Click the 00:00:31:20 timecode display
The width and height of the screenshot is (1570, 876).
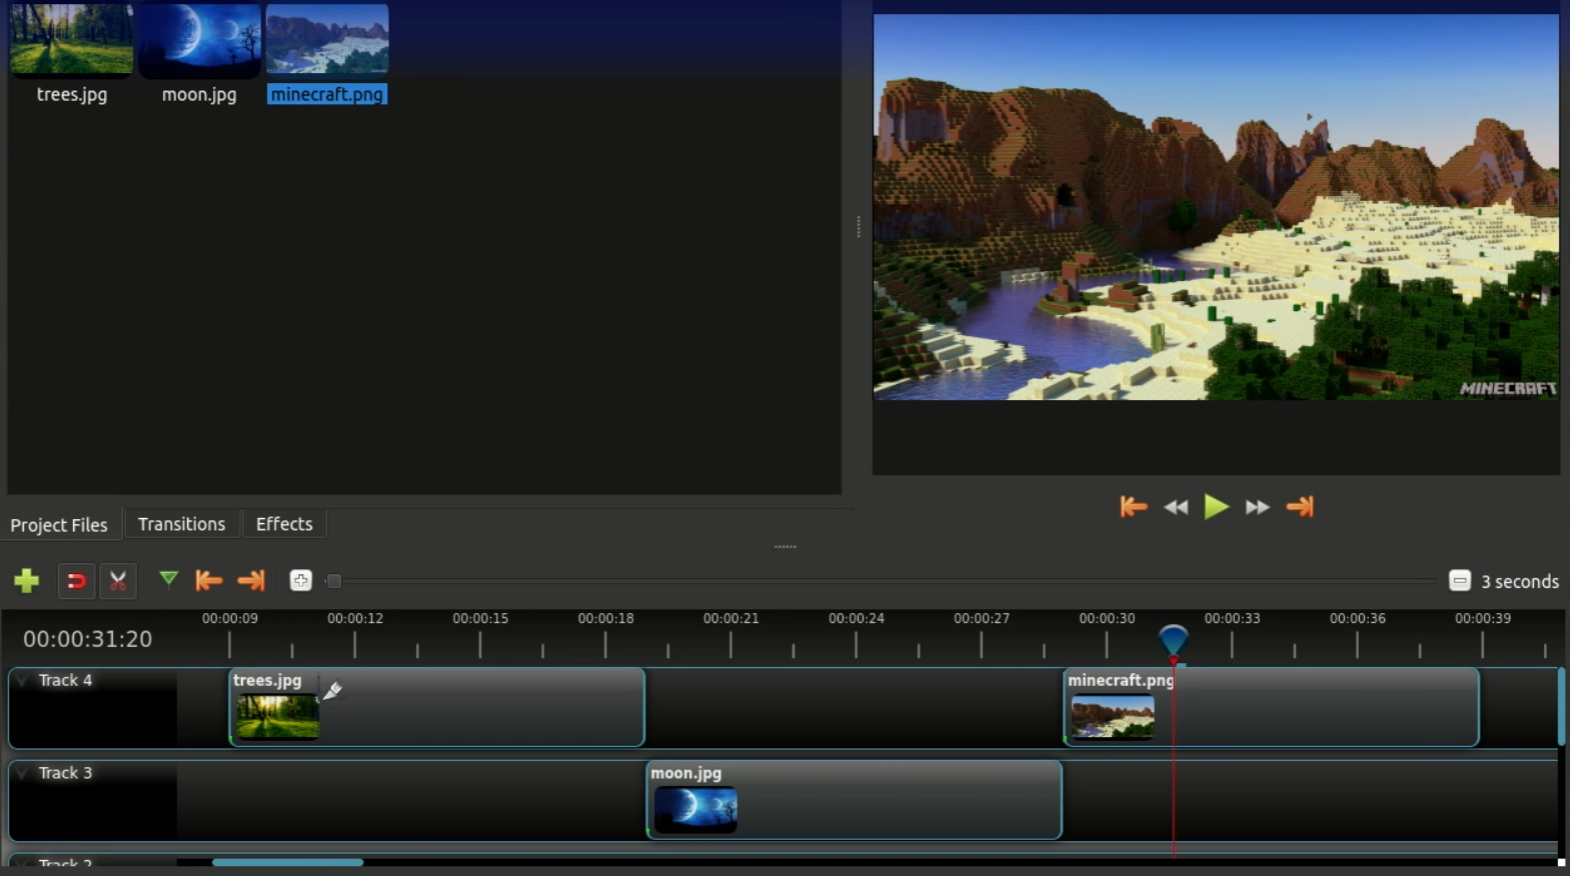click(x=88, y=639)
